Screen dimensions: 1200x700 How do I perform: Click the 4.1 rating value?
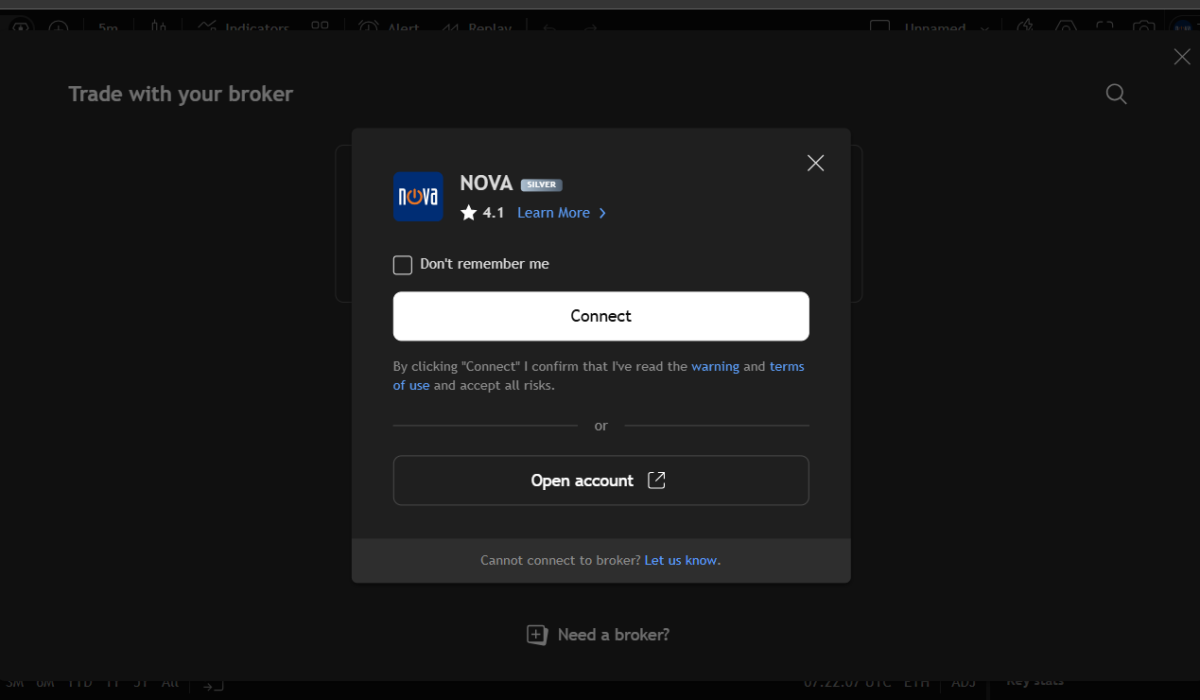(493, 213)
